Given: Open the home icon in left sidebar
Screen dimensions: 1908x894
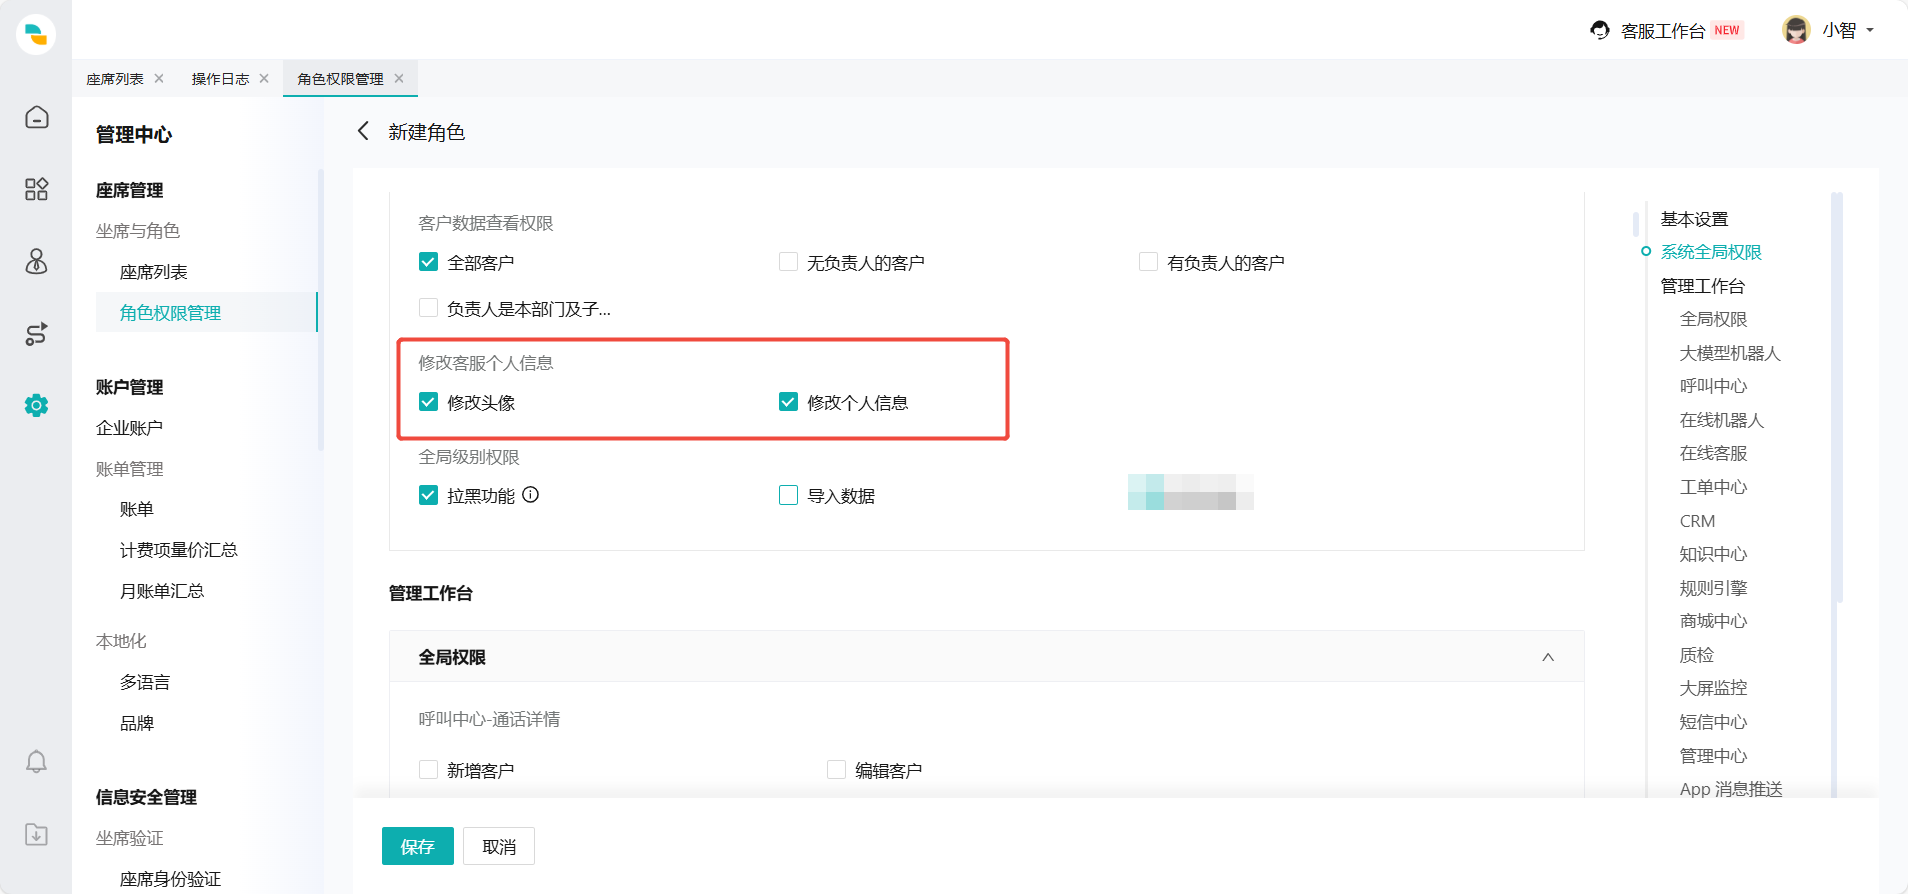Looking at the screenshot, I should tap(37, 118).
